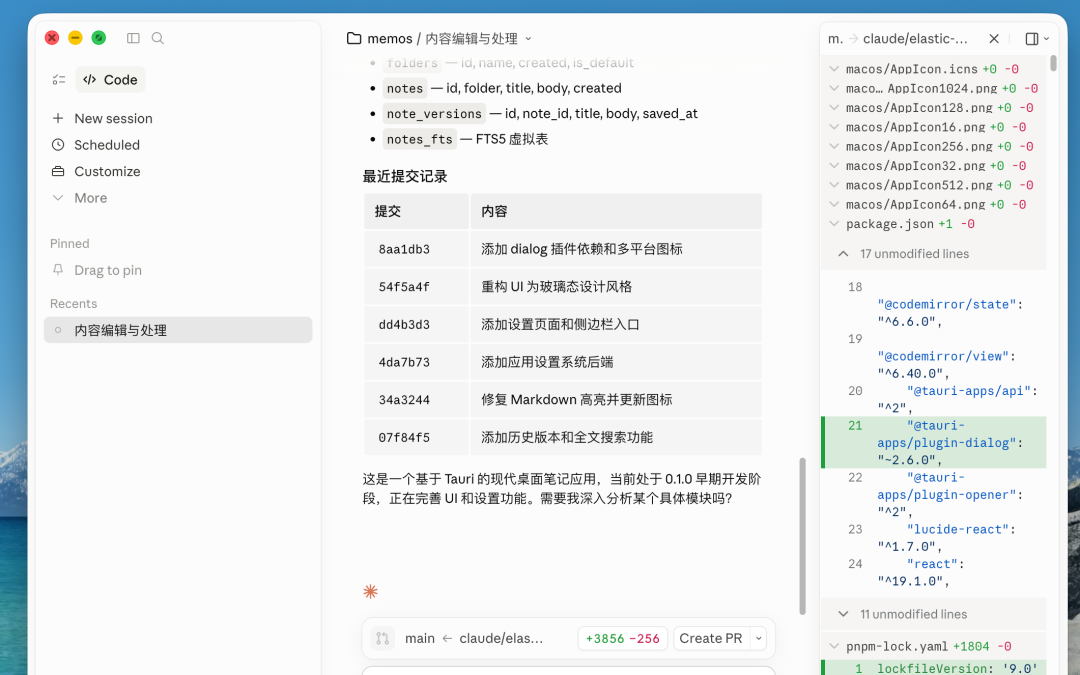Collapse the package.json file diff

pyautogui.click(x=834, y=224)
